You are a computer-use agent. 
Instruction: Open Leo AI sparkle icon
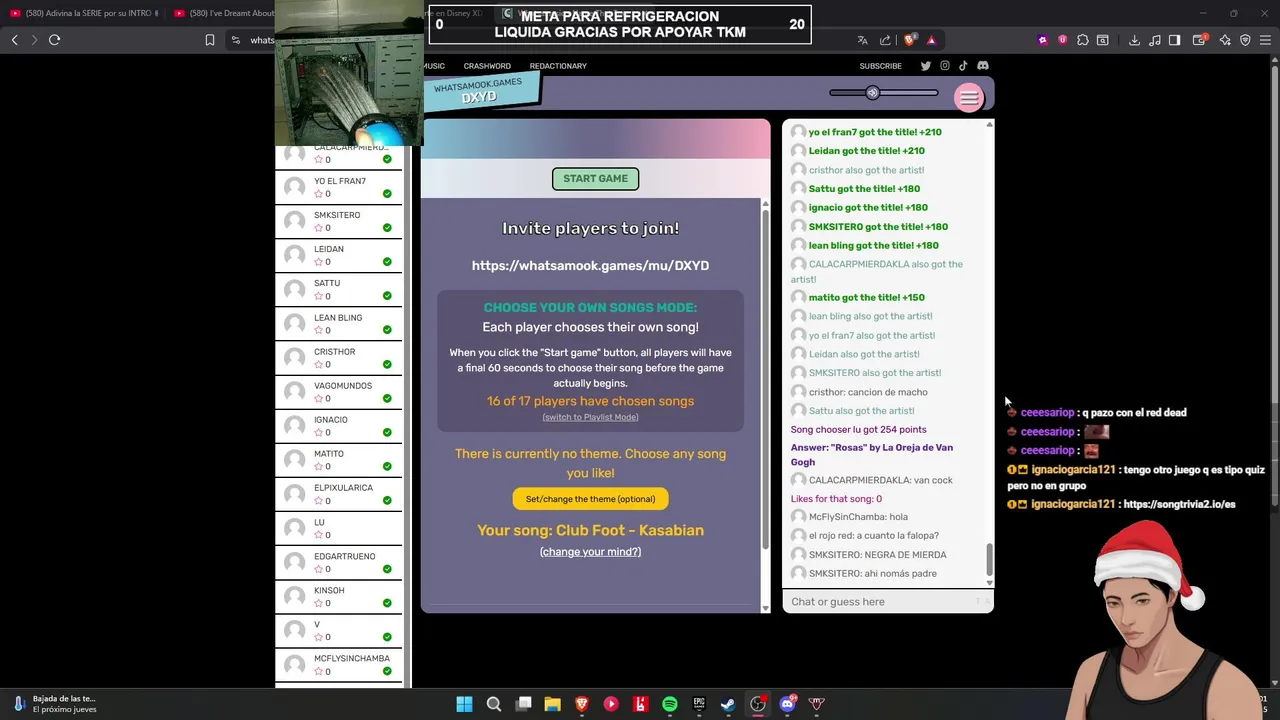coord(1225,40)
